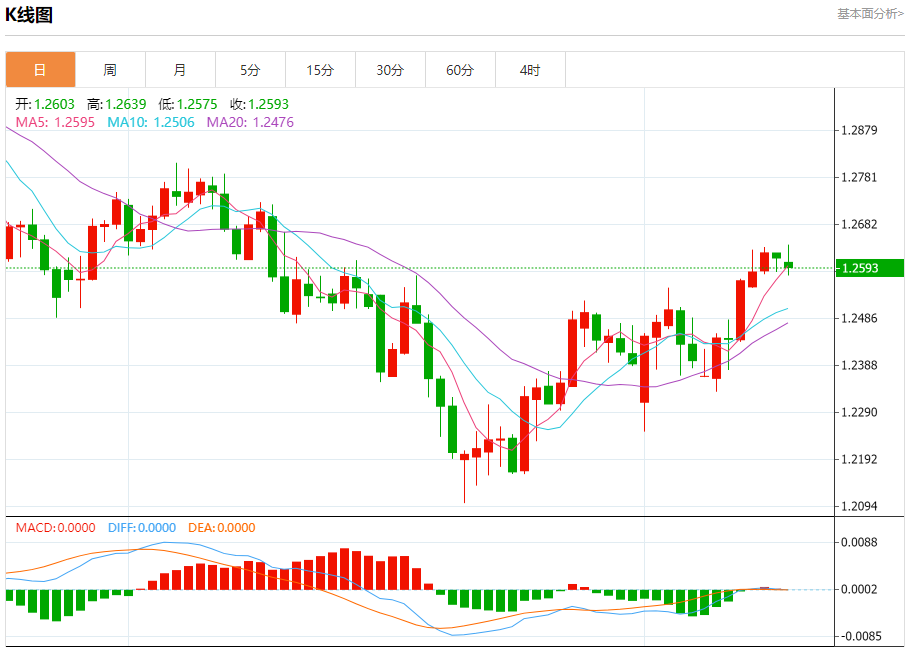Viewport: 910px width, 647px height.
Task: Open the 月 monthly chart tab
Action: click(180, 70)
